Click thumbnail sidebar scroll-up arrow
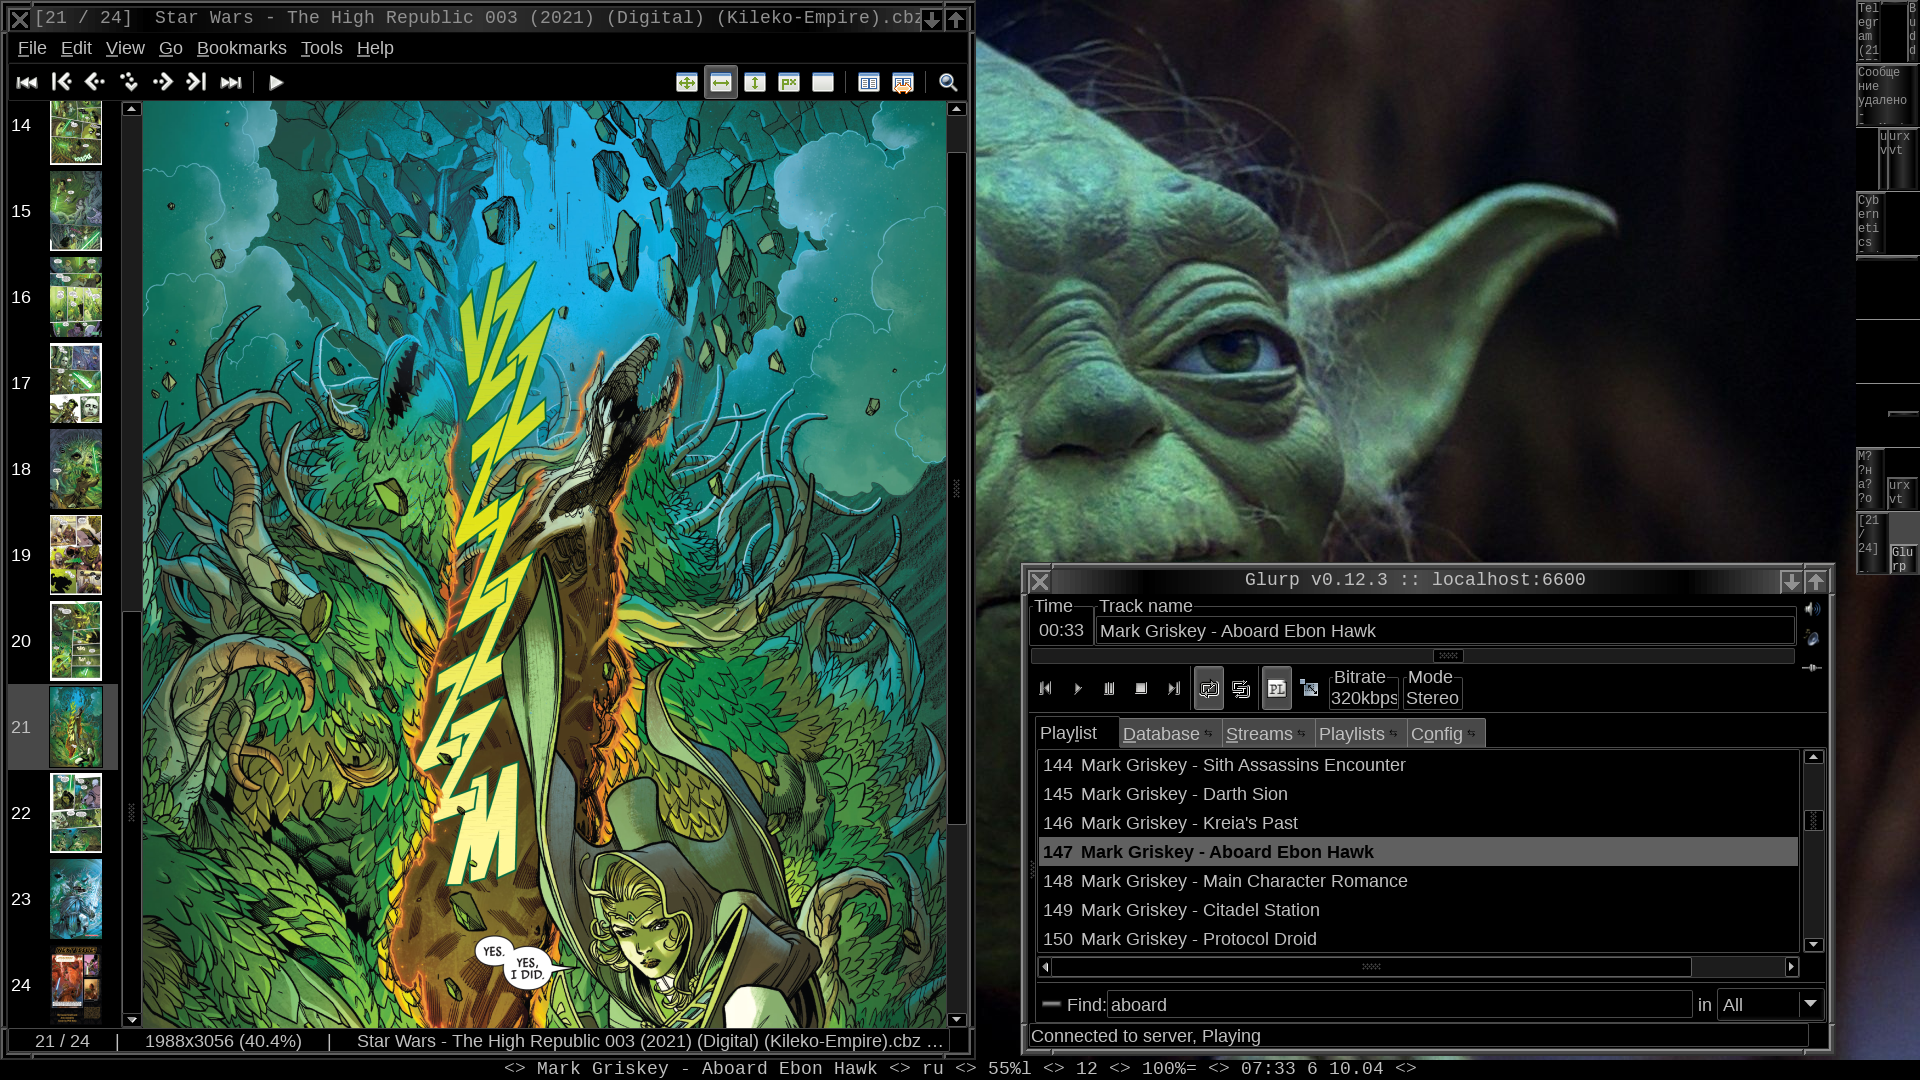The width and height of the screenshot is (1920, 1080). [131, 109]
